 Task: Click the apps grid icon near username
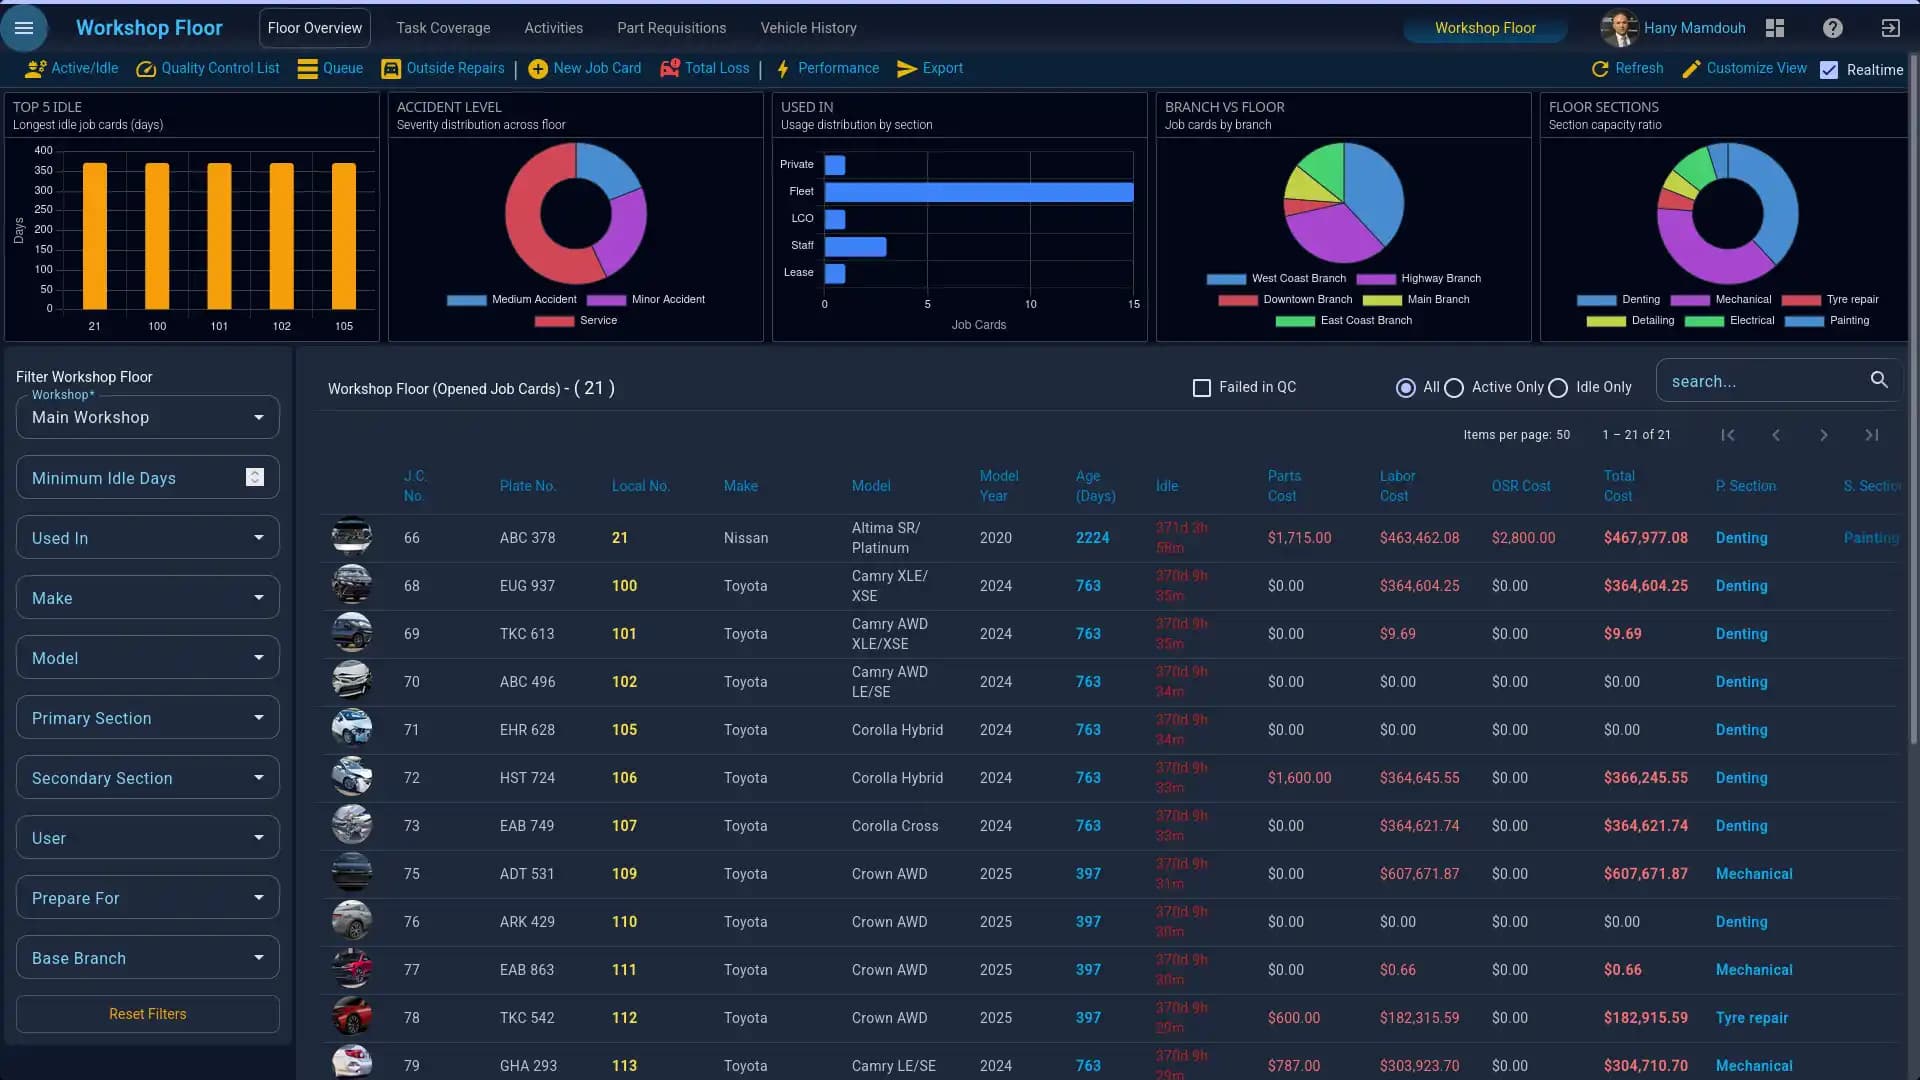coord(1775,28)
